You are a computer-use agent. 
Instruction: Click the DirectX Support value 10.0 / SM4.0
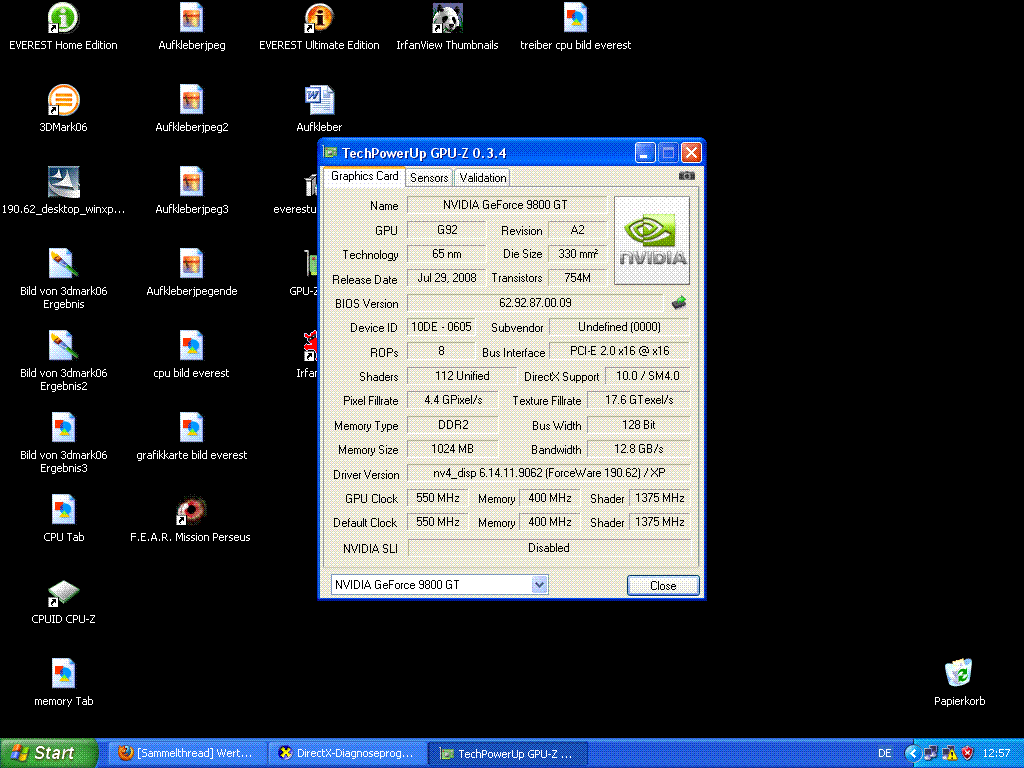click(647, 376)
